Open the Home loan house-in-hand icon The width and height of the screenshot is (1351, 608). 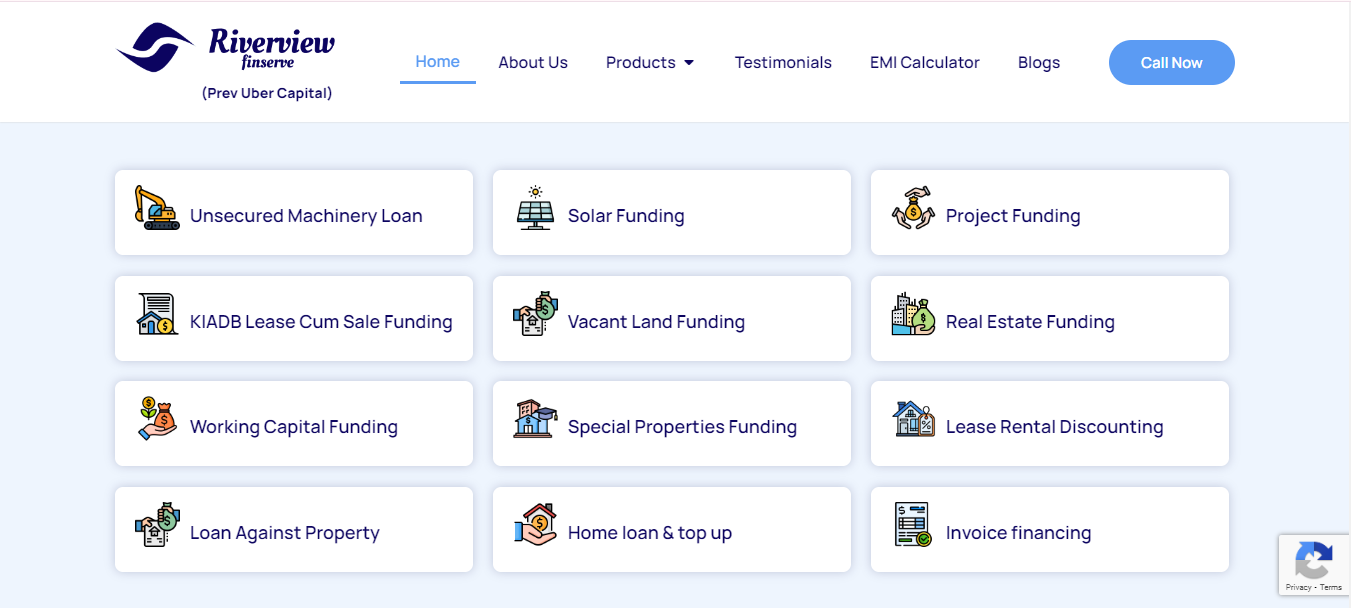(x=535, y=525)
